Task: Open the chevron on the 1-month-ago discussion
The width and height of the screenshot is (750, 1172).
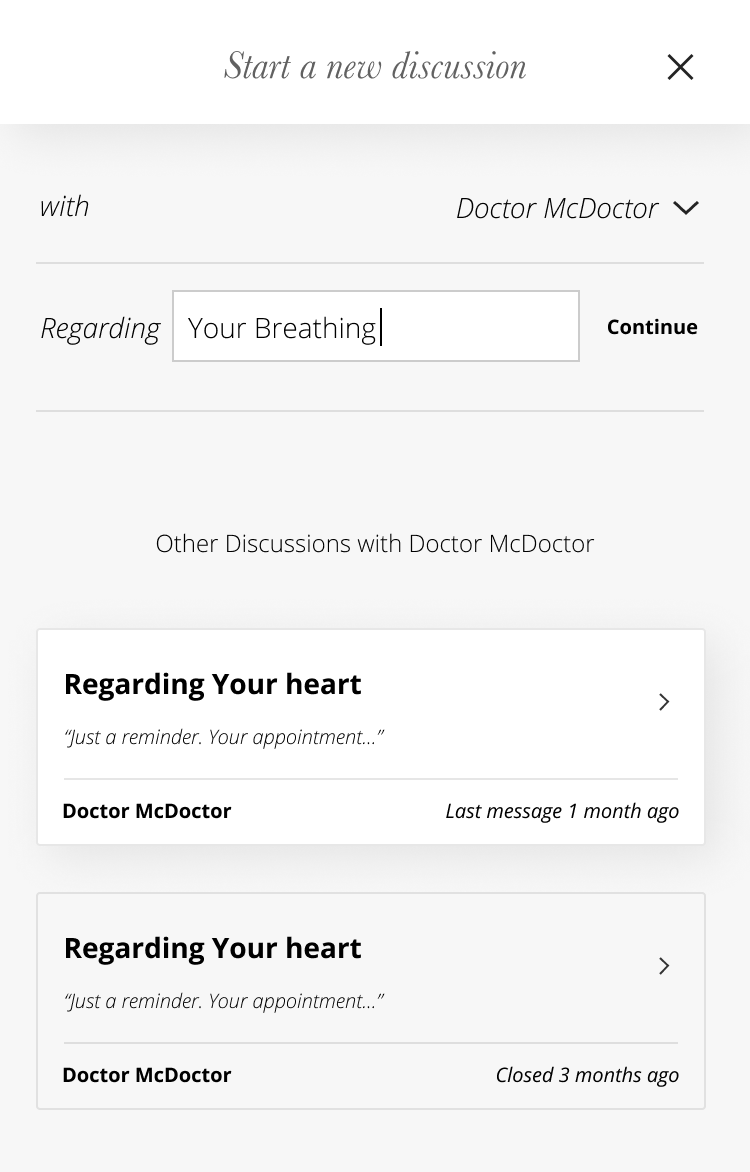Action: tap(664, 702)
